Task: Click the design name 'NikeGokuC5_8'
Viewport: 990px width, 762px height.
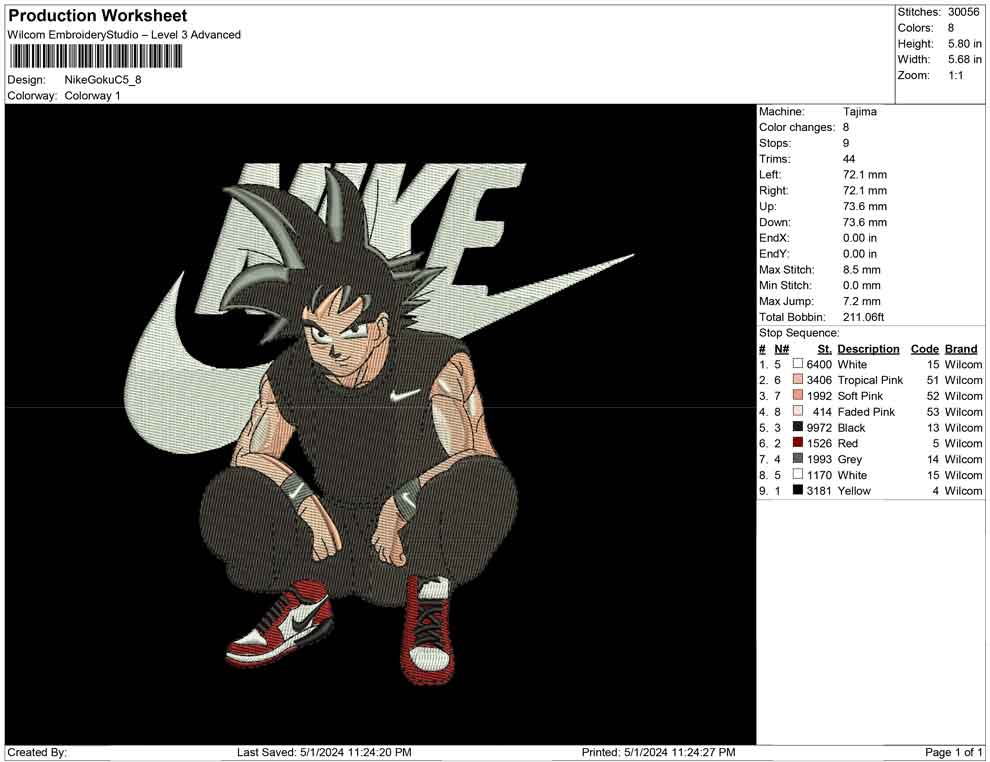Action: pos(103,80)
